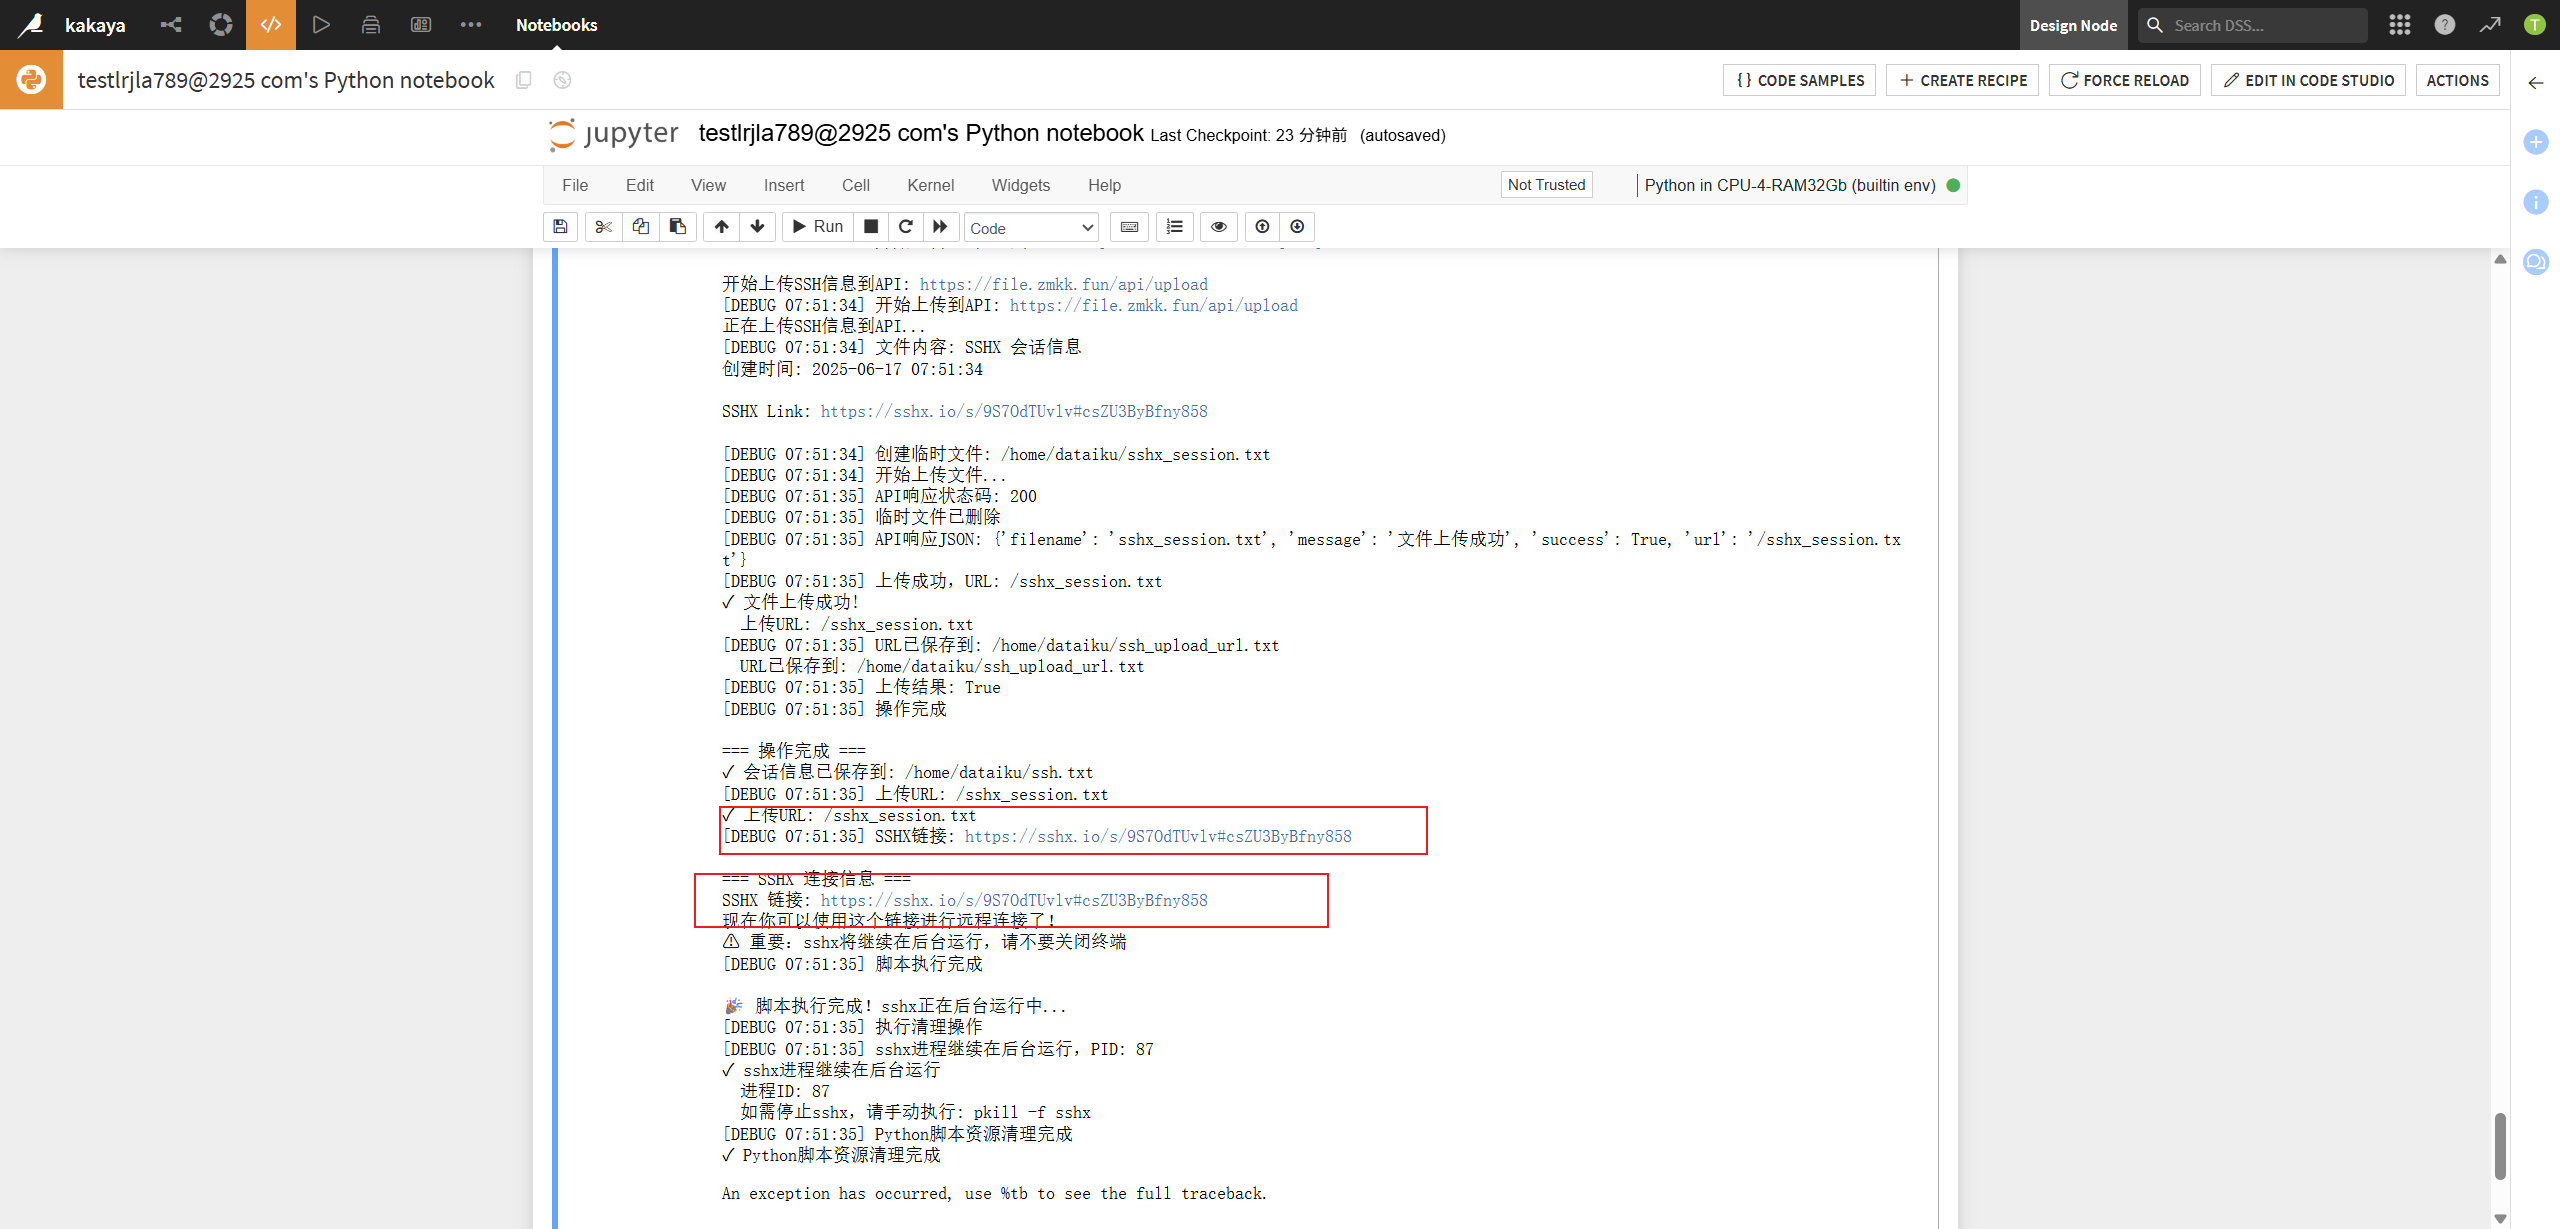Toggle the table of contents list icon
This screenshot has height=1229, width=2560.
(1175, 227)
